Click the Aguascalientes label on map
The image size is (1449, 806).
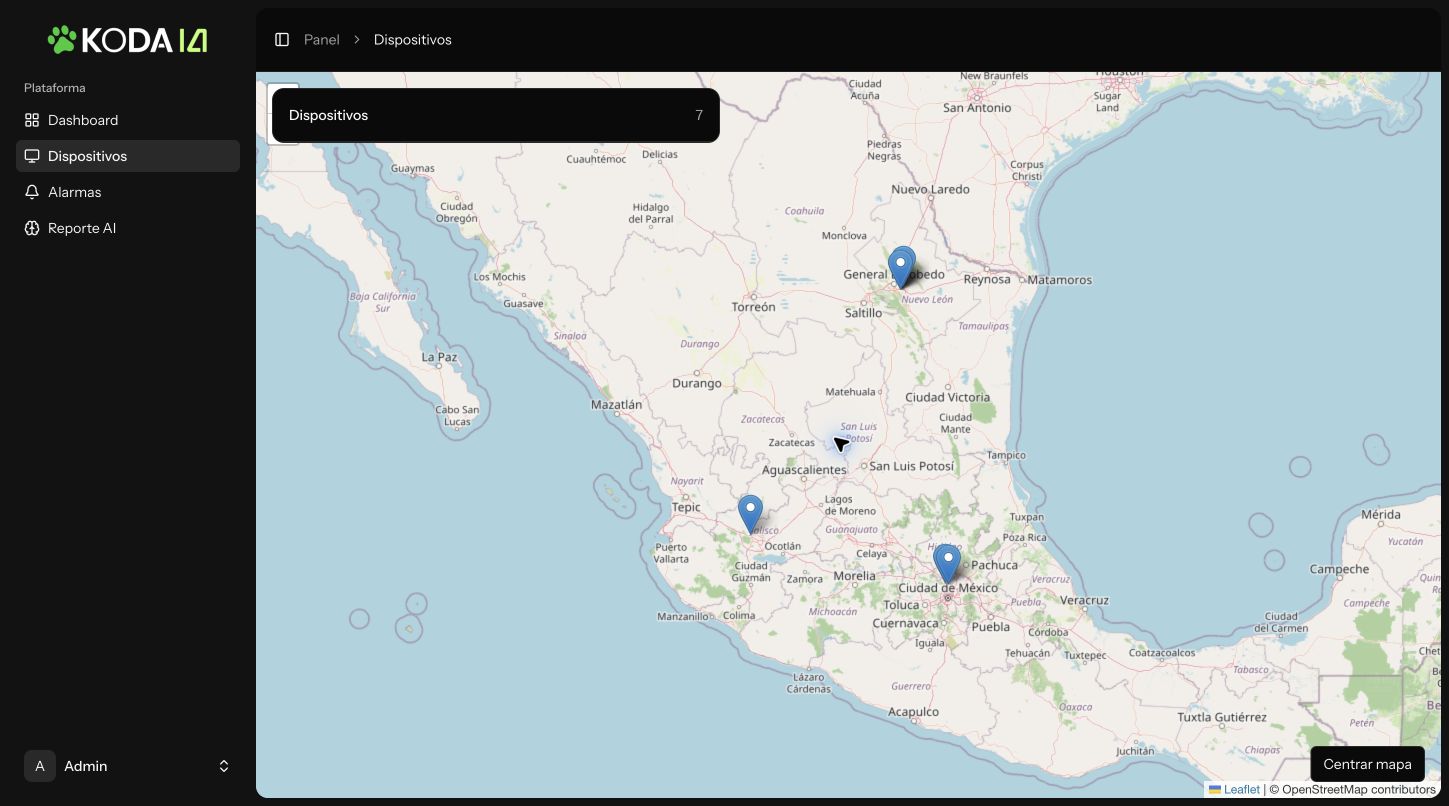pos(804,469)
